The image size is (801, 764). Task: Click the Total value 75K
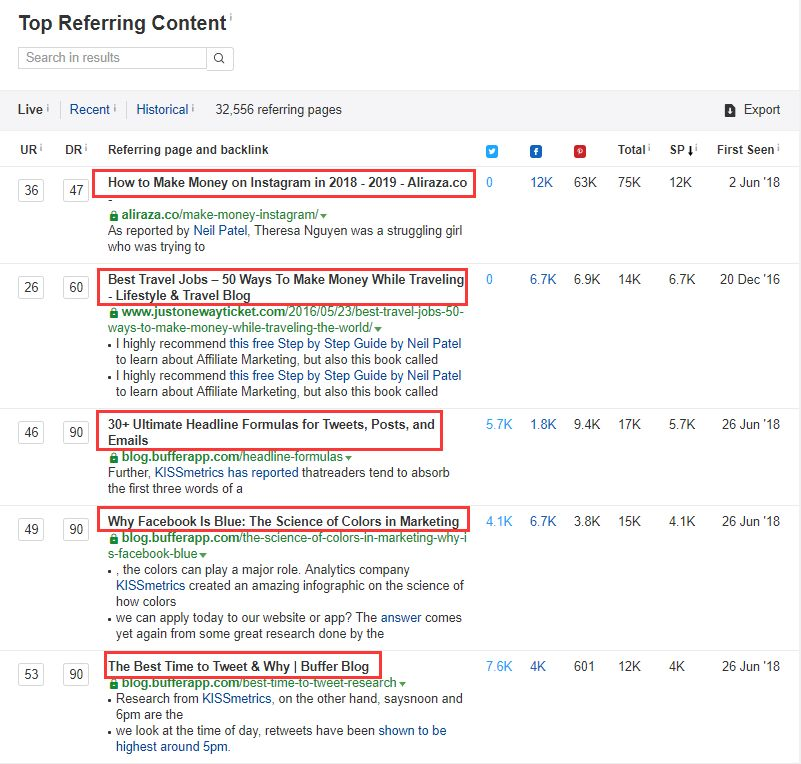tap(629, 183)
